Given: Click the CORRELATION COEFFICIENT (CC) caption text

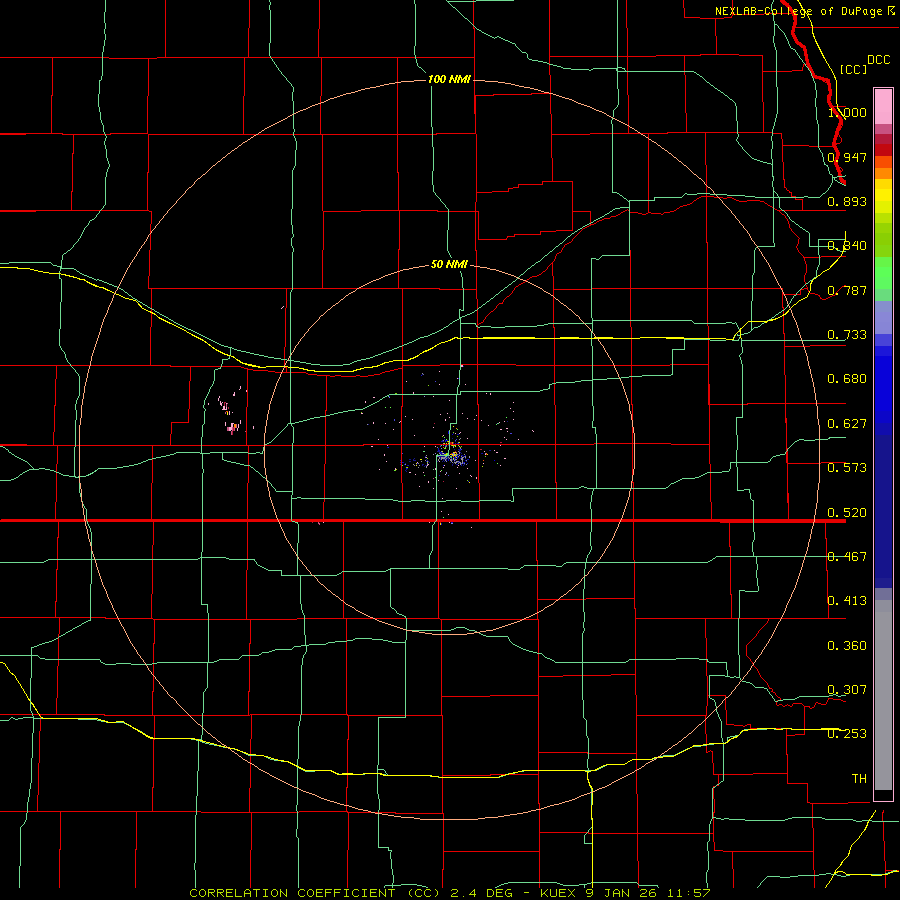Looking at the screenshot, I should coord(315,893).
